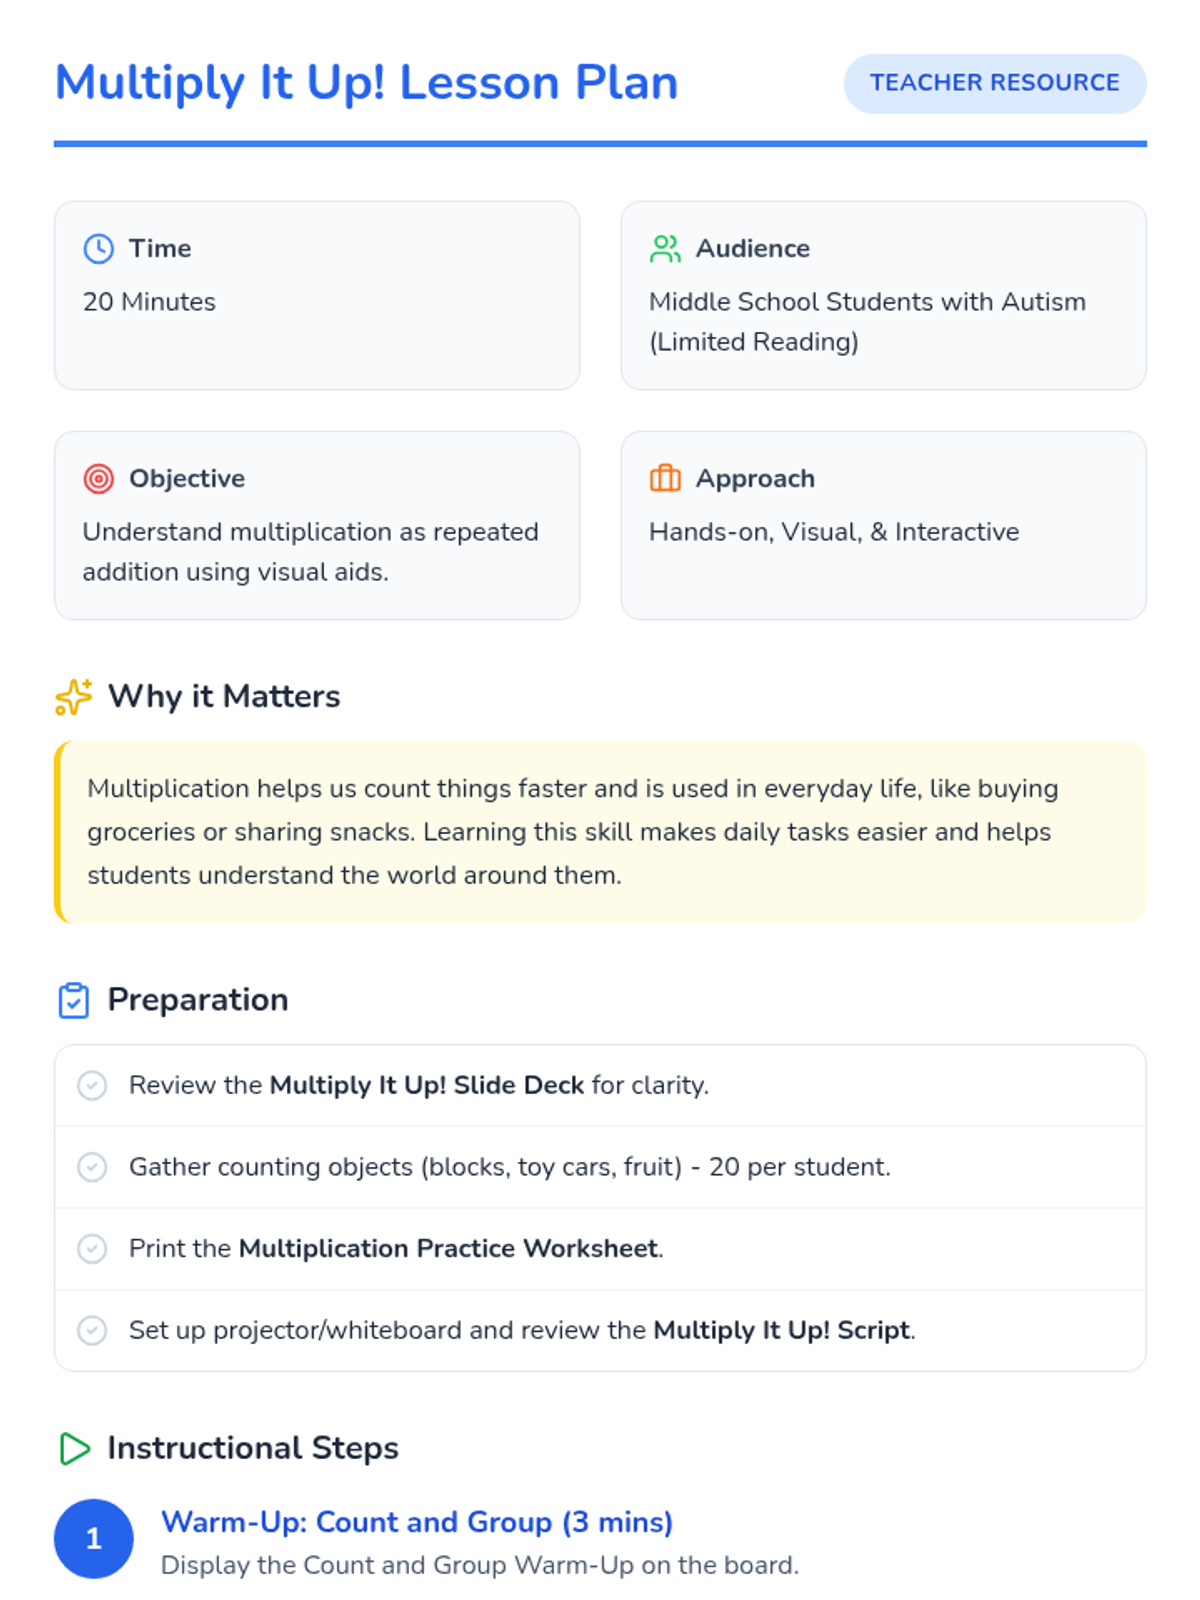Image resolution: width=1200 pixels, height=1600 pixels.
Task: Select the Multiply It Up! Lesson Plan title
Action: click(366, 83)
